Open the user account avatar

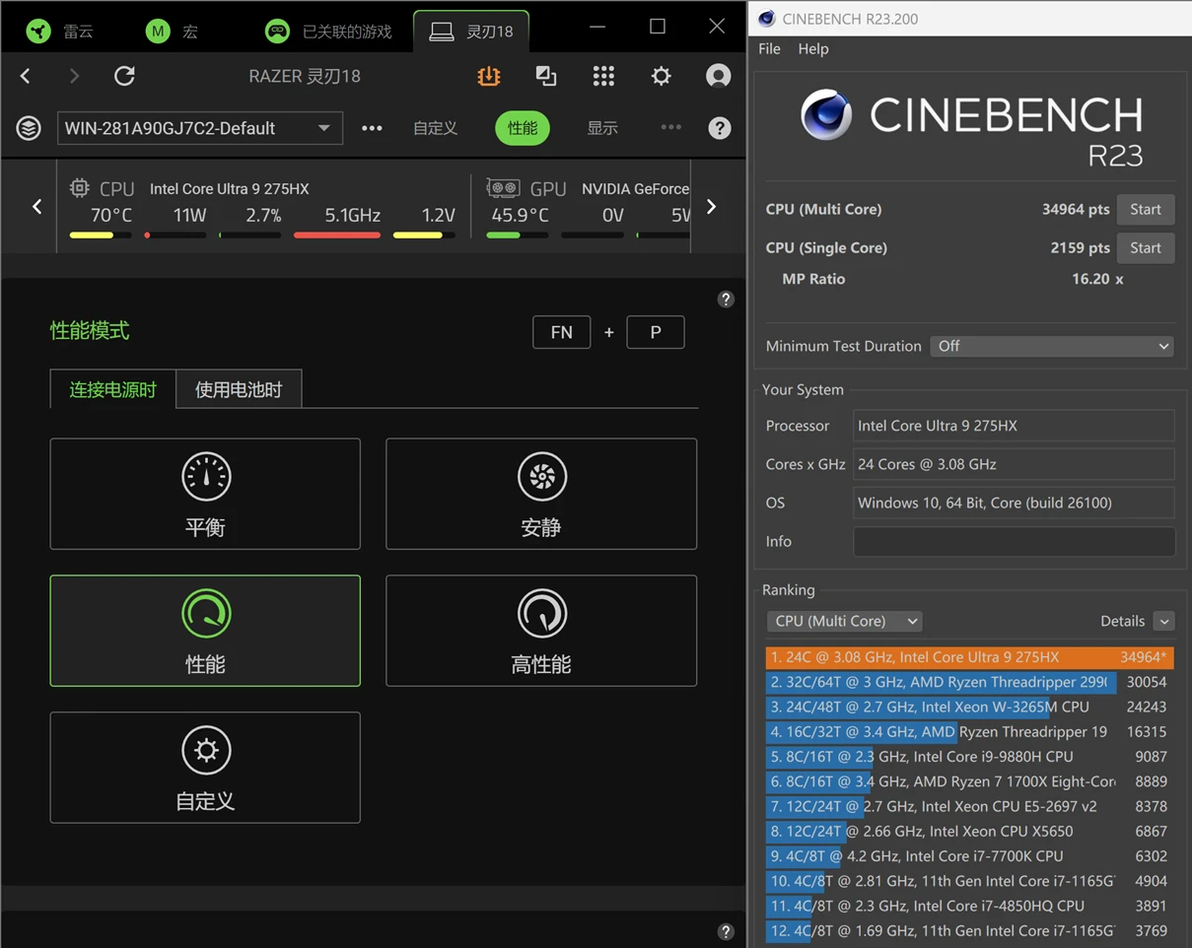[718, 76]
